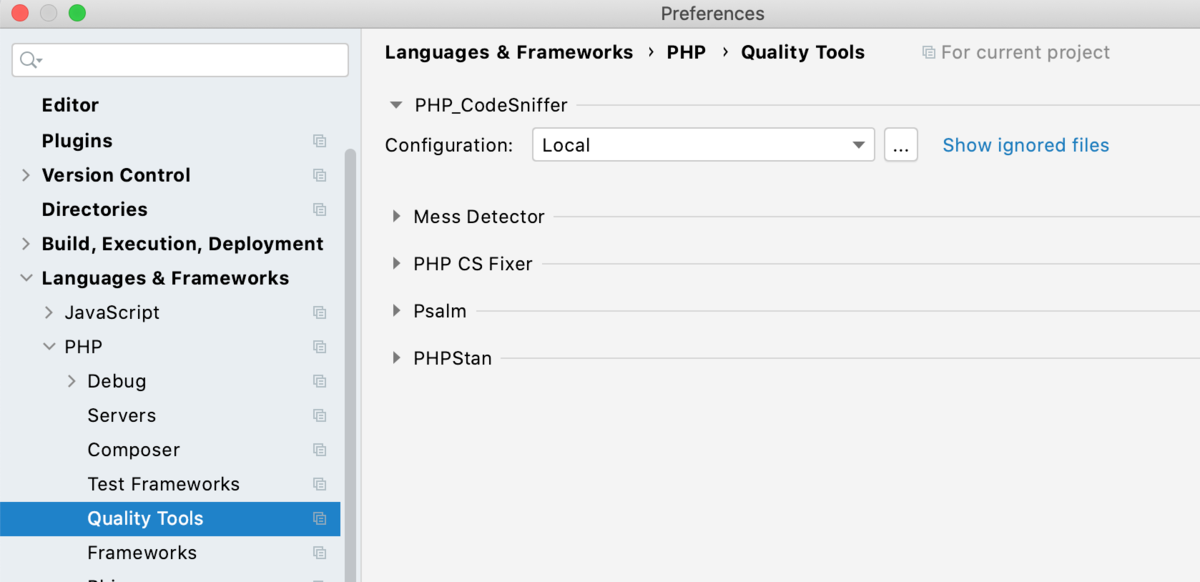
Task: Click the project-level icon beside Plugins
Action: coord(320,141)
